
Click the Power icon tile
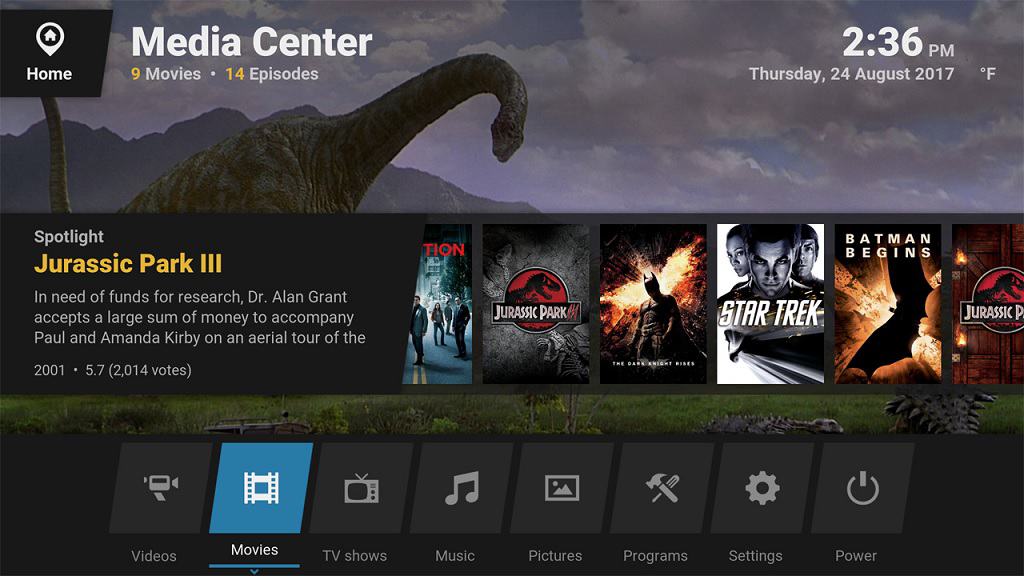point(862,489)
